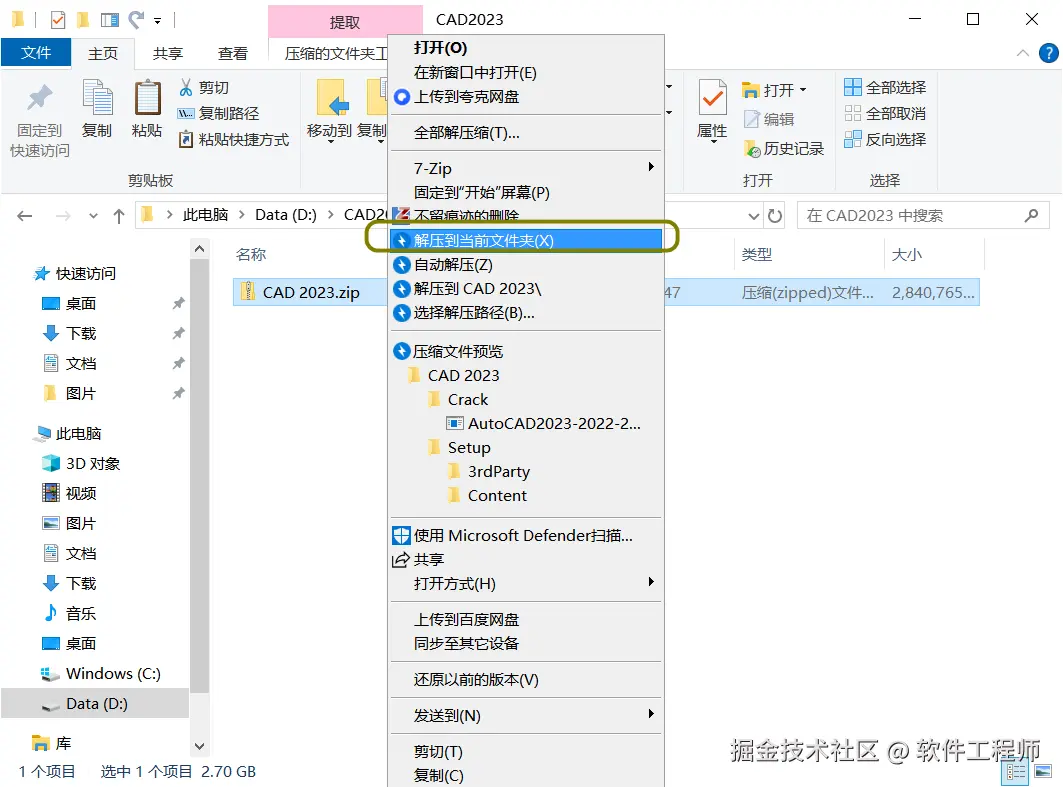This screenshot has height=787, width=1063.
Task: Select the Extract (提取) contextual tab
Action: pos(345,22)
